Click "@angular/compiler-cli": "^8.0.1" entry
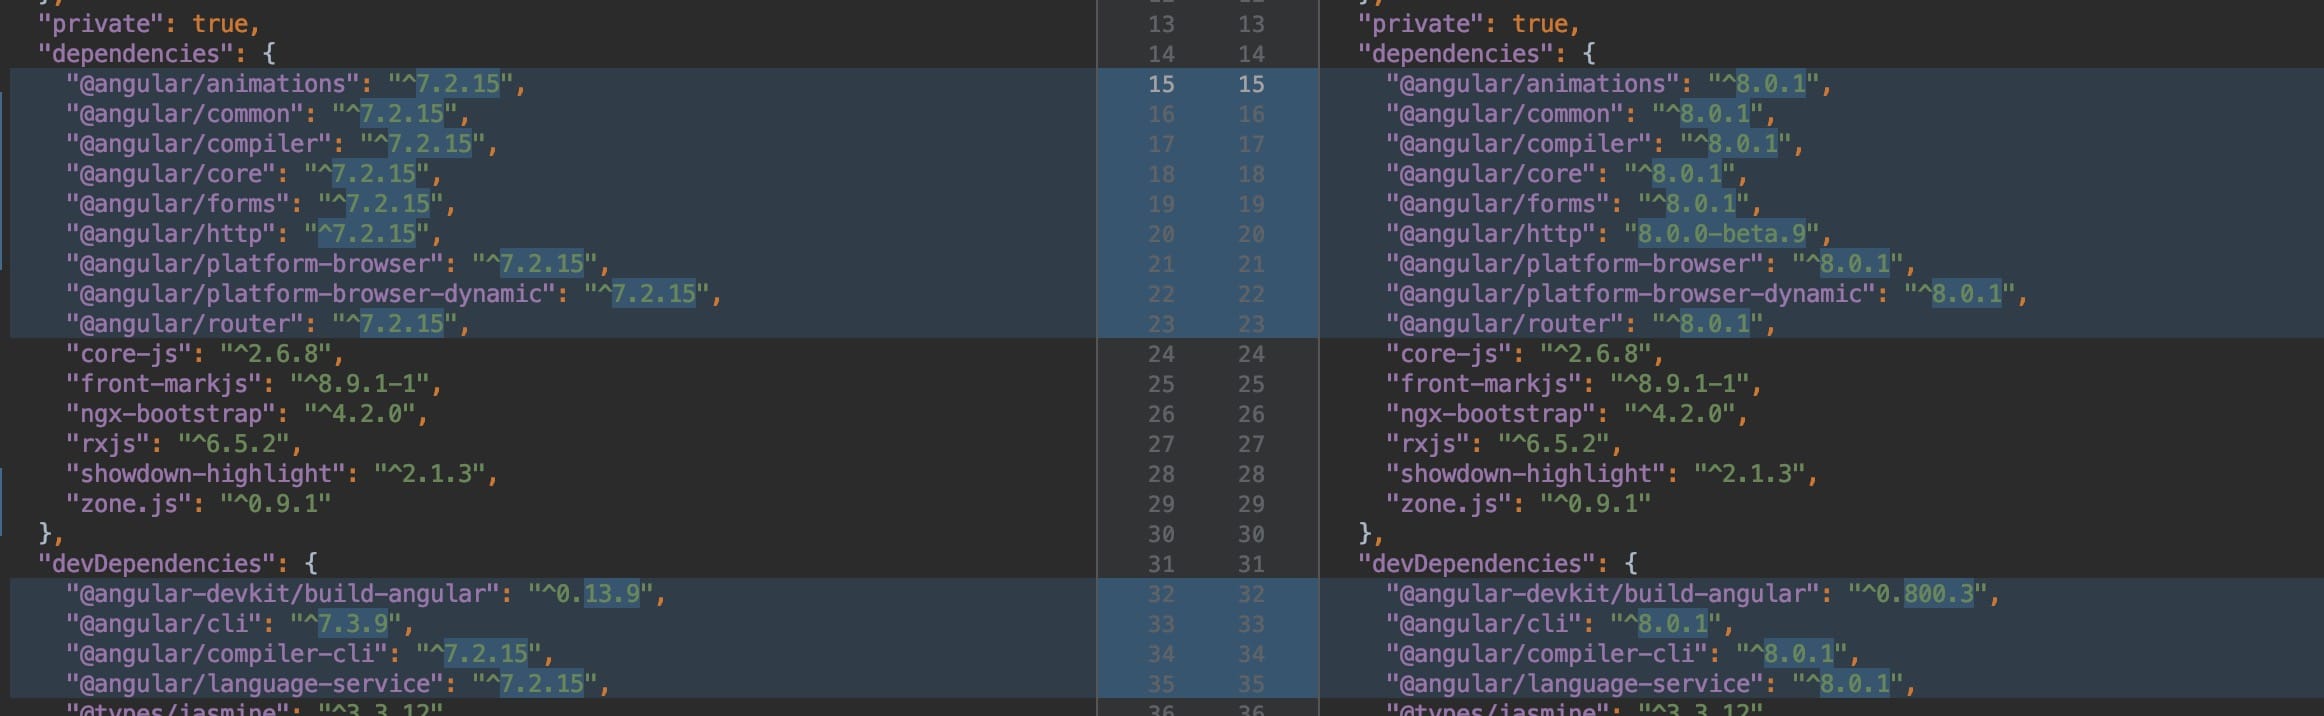The width and height of the screenshot is (2324, 716). point(1623,654)
